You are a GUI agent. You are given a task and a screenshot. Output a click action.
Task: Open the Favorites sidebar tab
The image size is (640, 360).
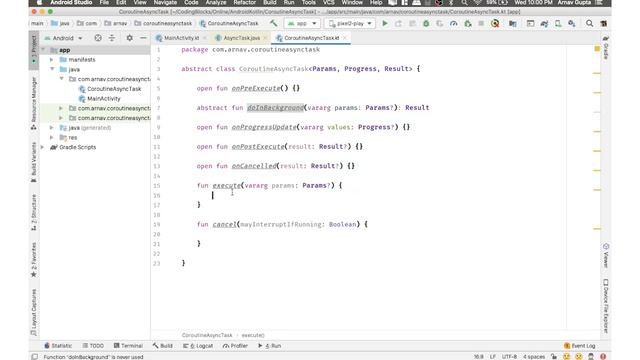34,260
